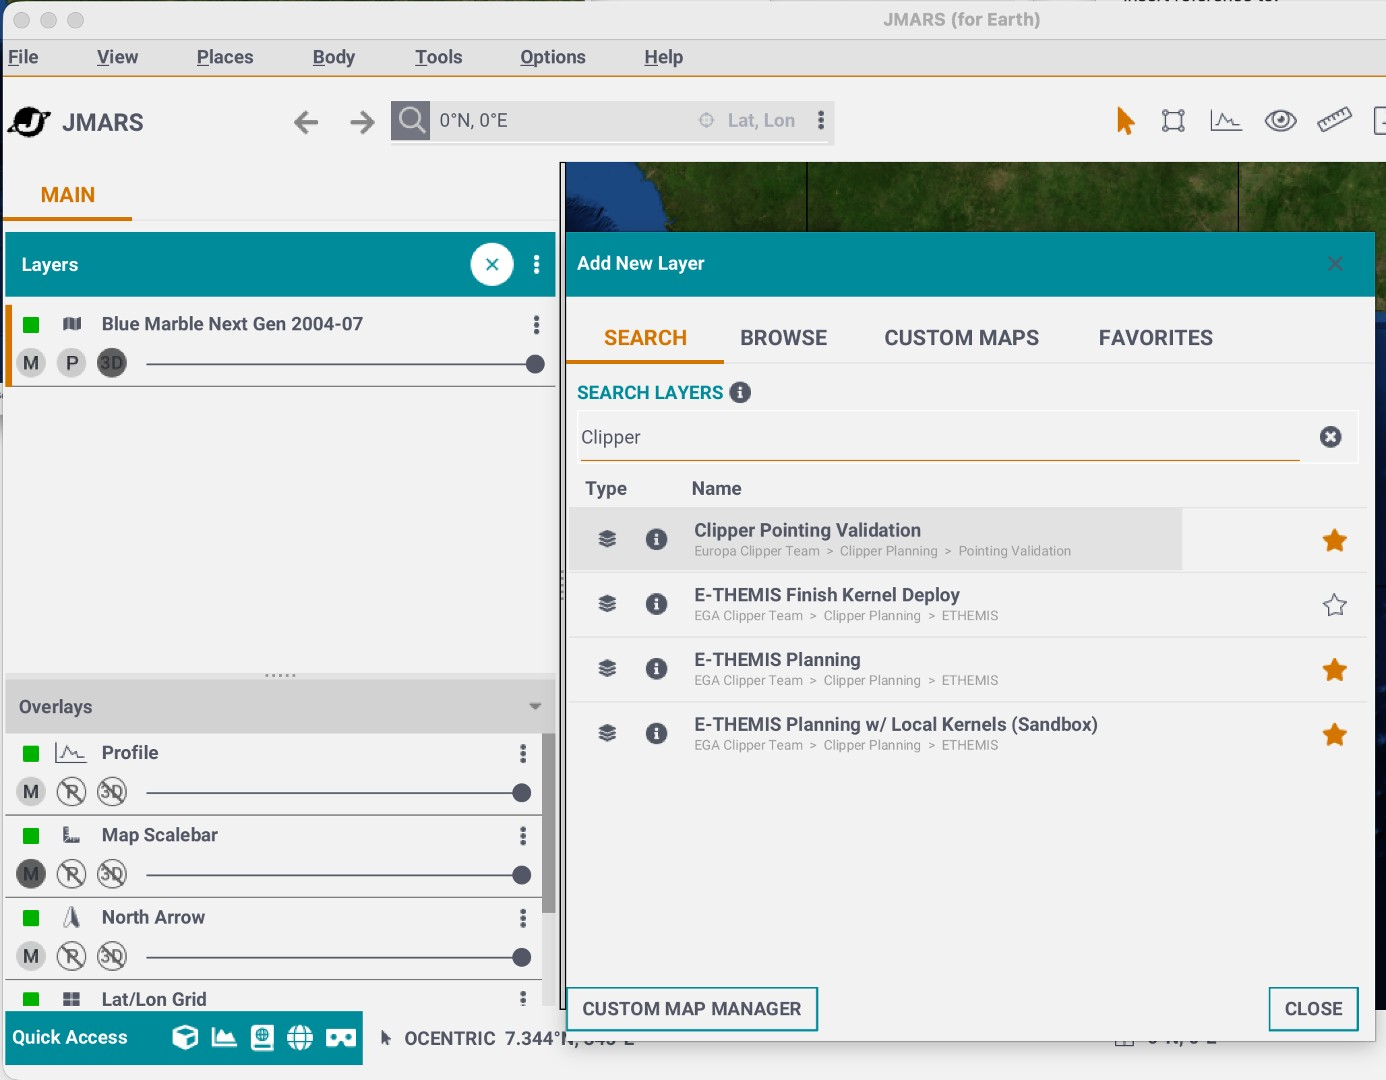Open the Tools menu
This screenshot has width=1386, height=1080.
coord(439,57)
